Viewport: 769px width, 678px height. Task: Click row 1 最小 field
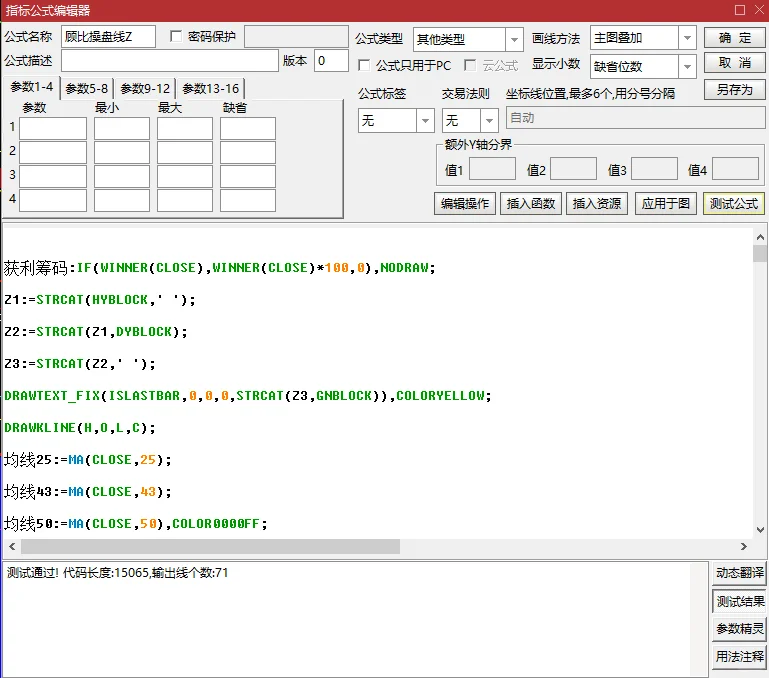(122, 128)
